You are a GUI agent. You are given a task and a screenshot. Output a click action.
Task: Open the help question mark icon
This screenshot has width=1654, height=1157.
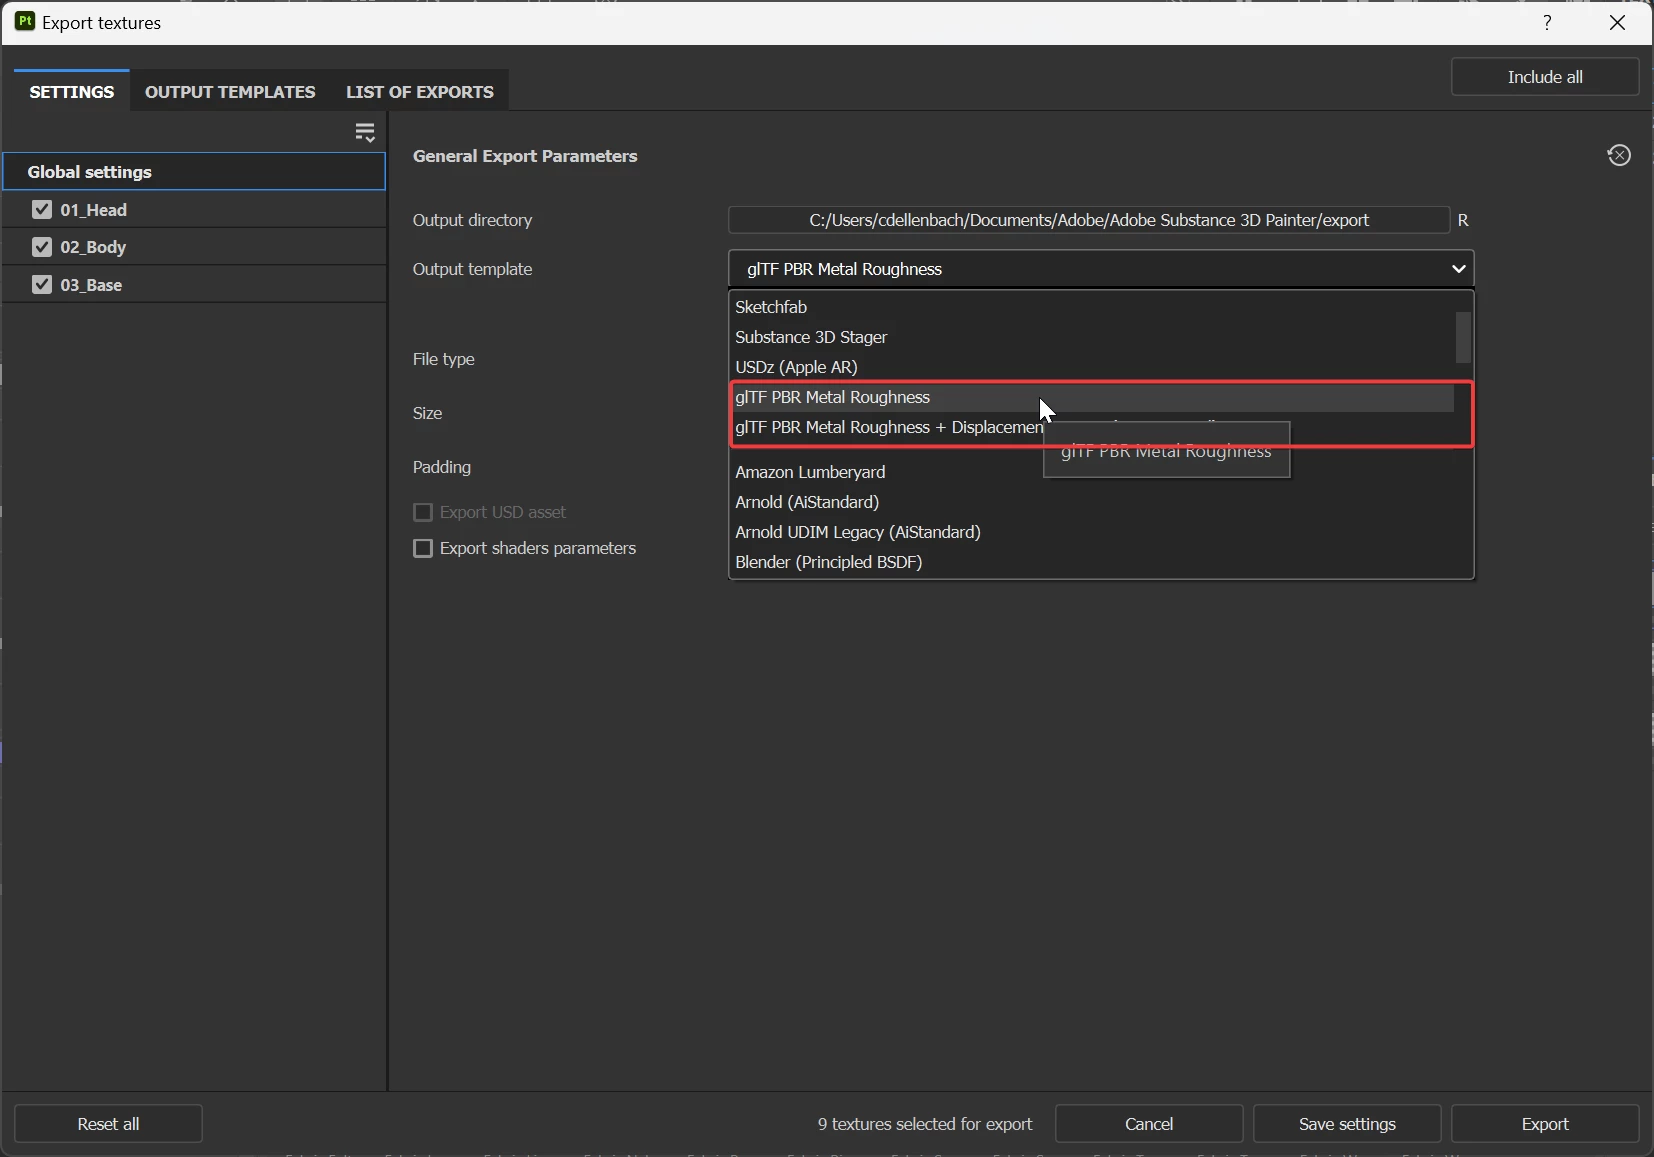click(x=1548, y=22)
